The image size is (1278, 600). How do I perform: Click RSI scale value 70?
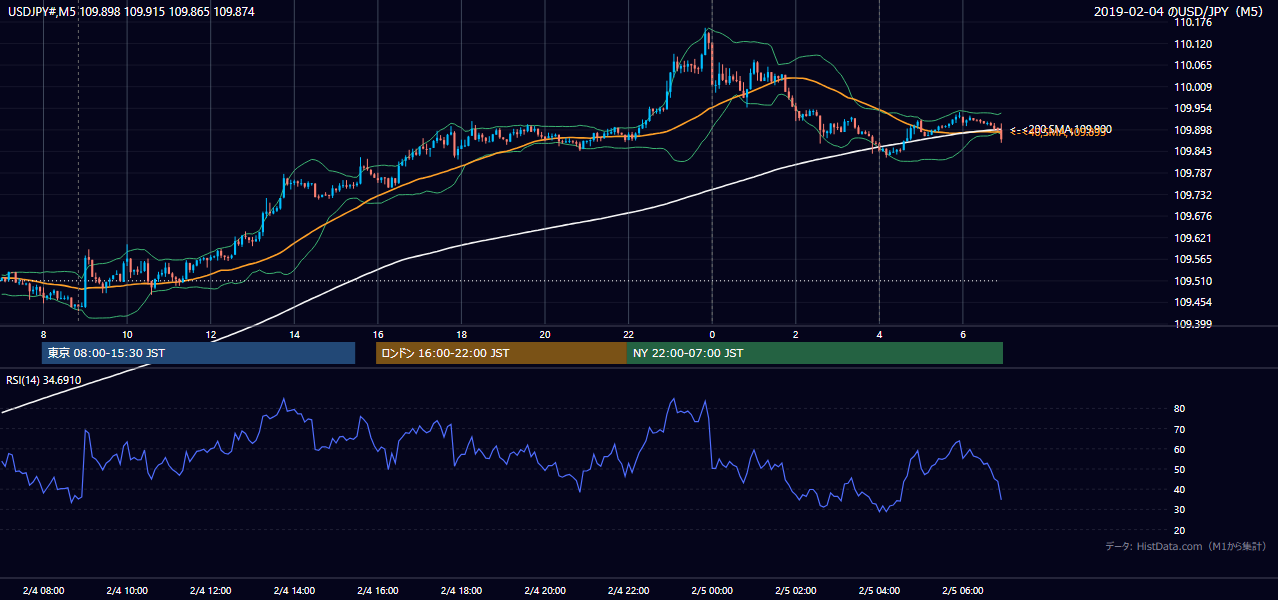(1180, 429)
